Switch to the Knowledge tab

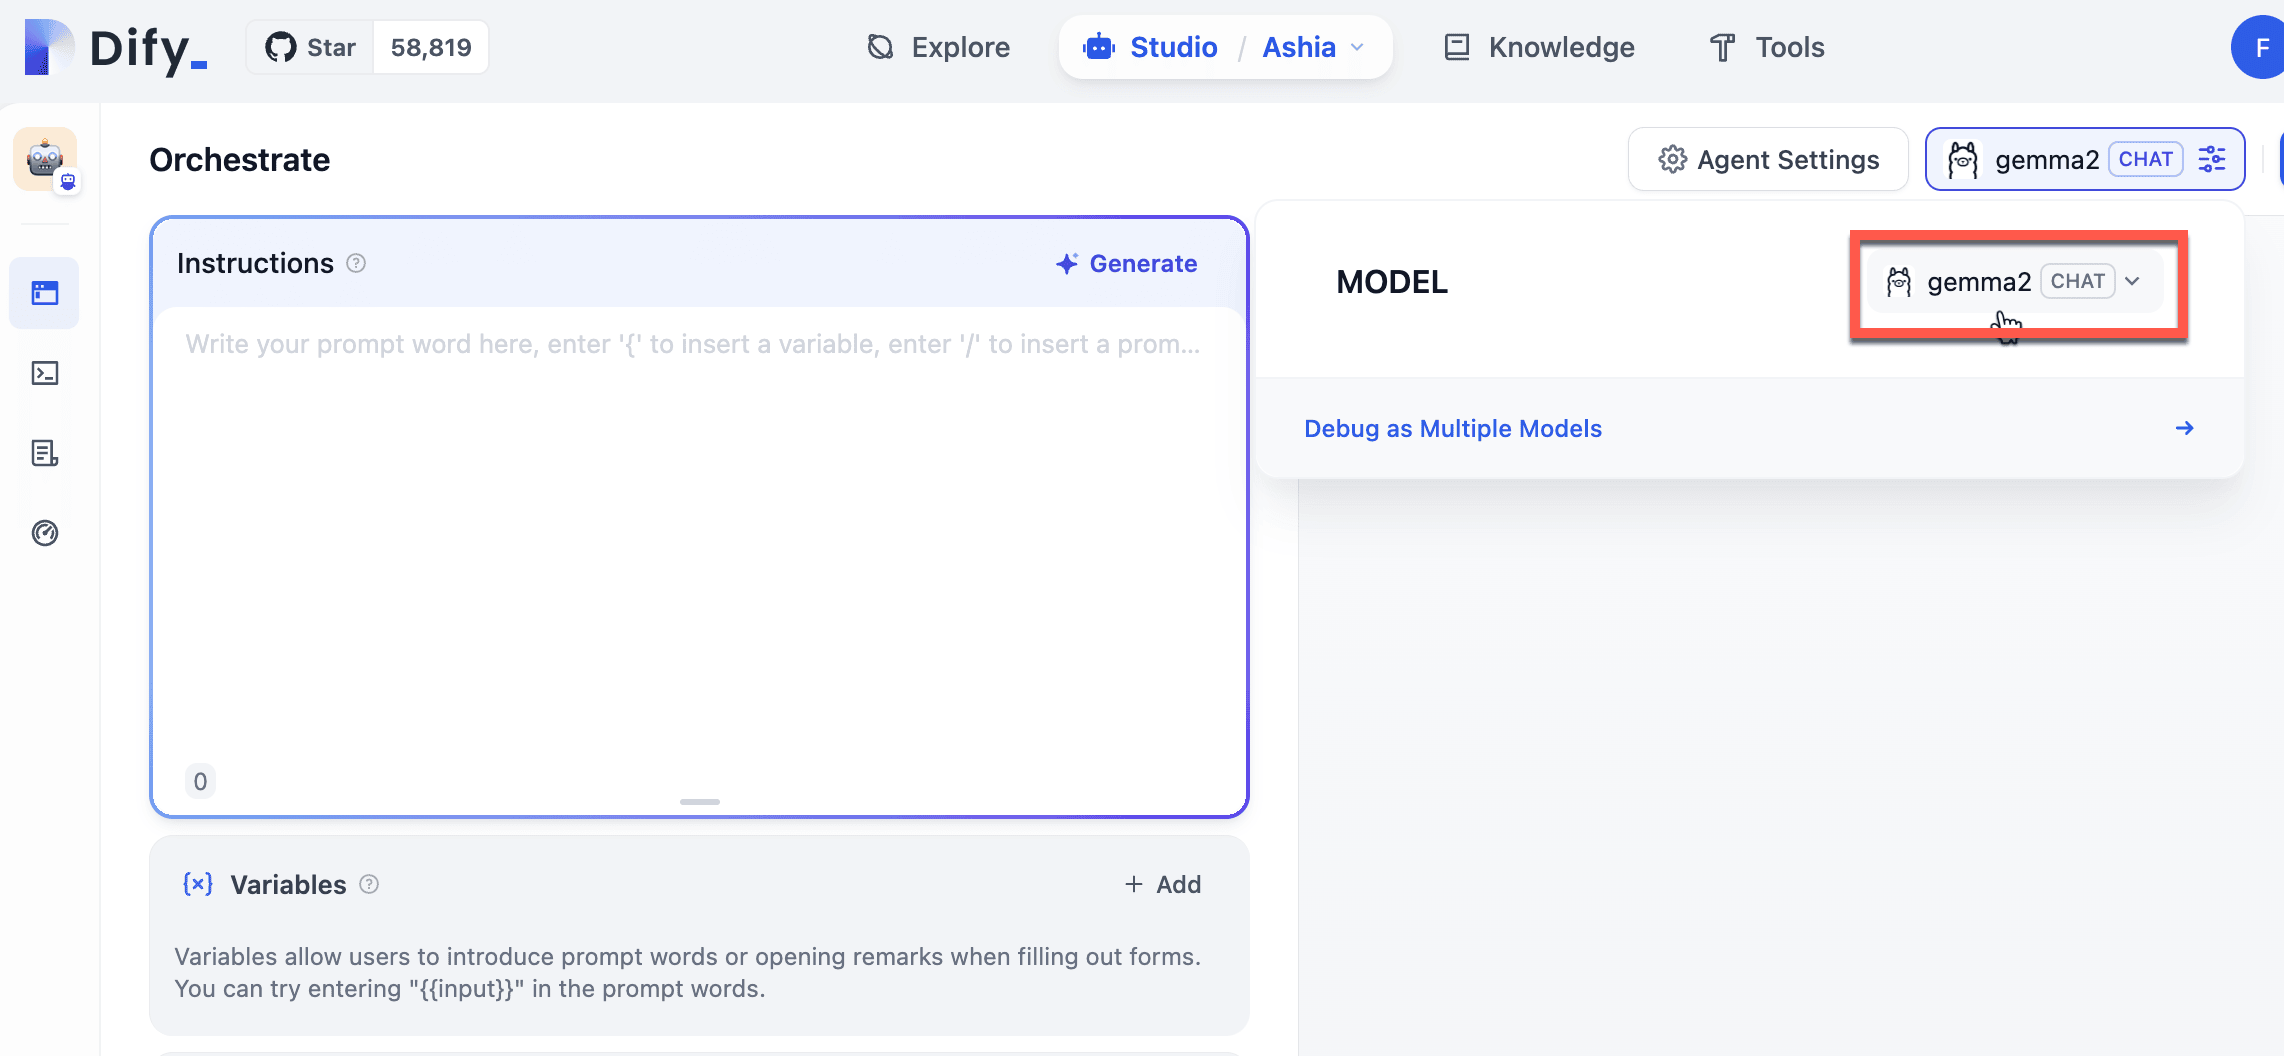click(1540, 47)
